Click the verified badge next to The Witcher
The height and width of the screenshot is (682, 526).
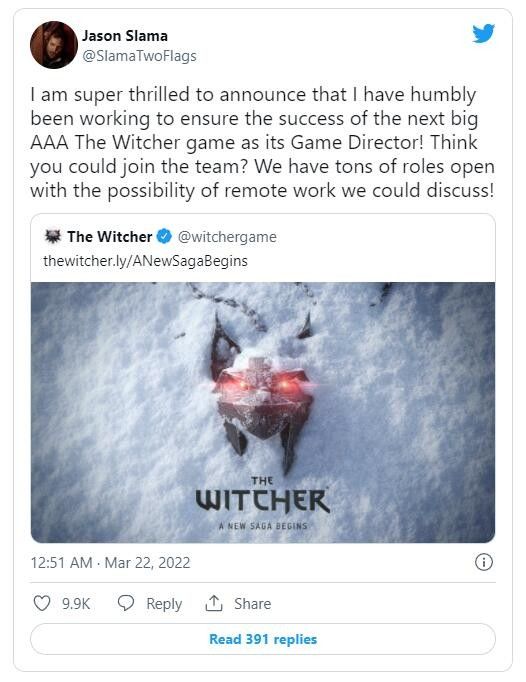(164, 237)
